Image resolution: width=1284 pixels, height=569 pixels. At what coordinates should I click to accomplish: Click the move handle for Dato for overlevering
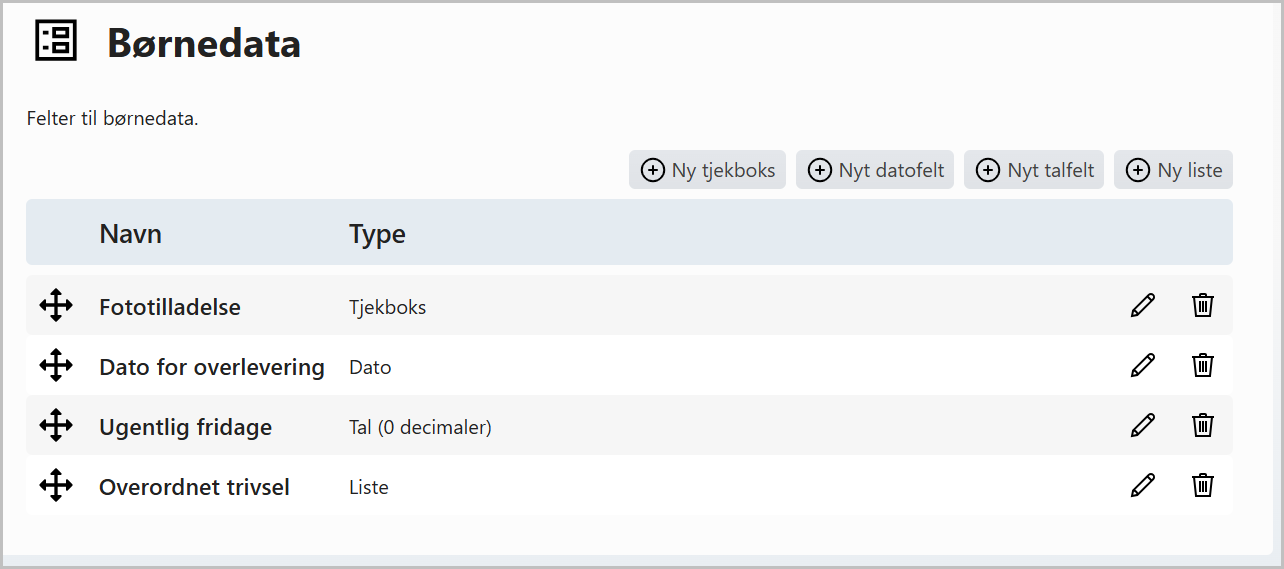[x=56, y=365]
